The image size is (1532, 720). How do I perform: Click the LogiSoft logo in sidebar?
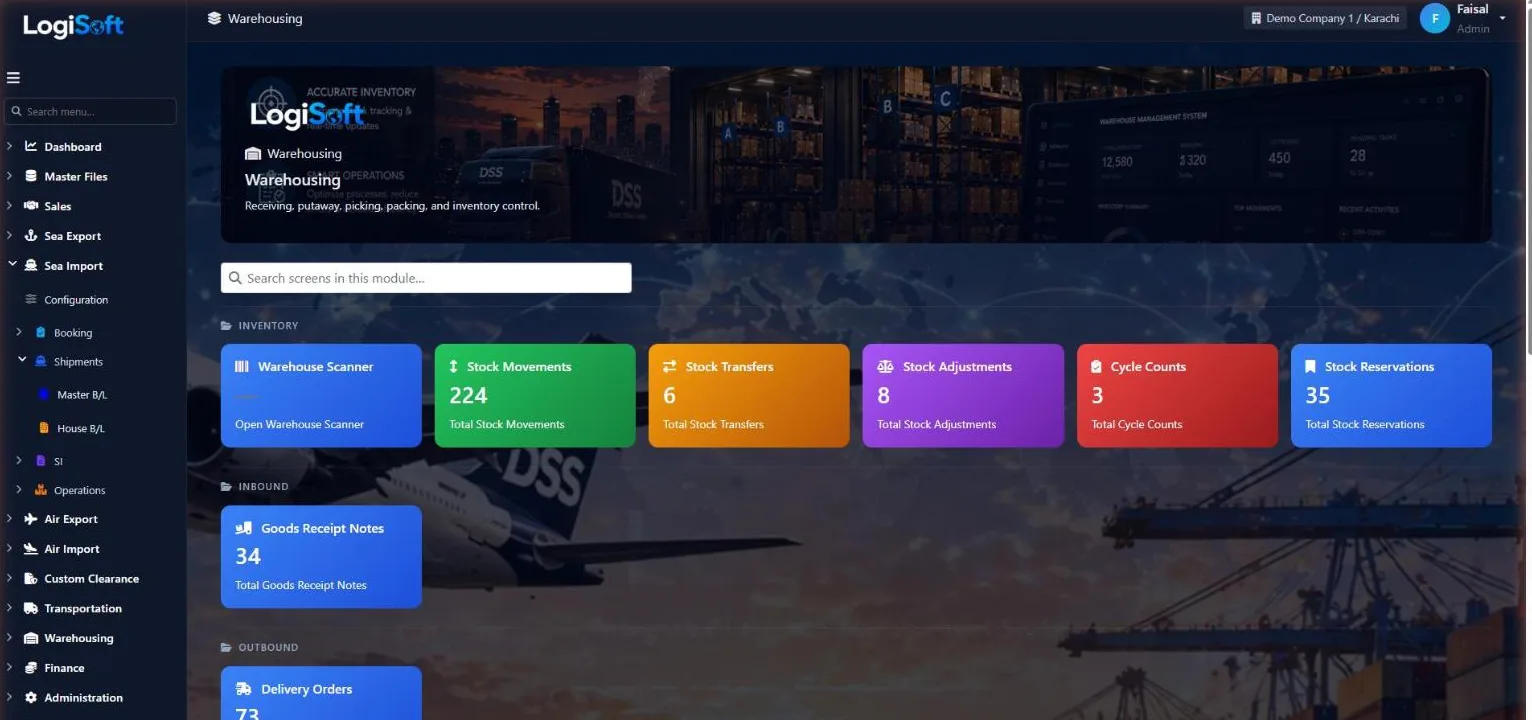click(73, 26)
